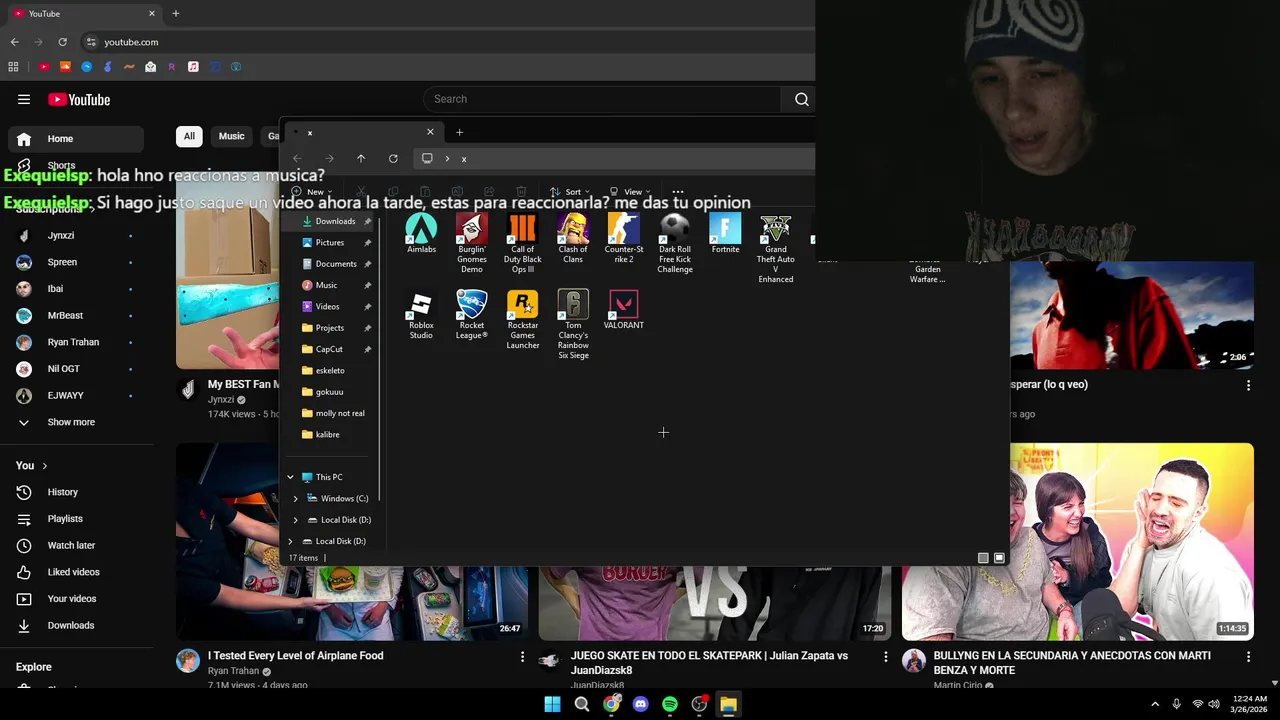
Task: Open the YouTube bookmark in bookmarks bar
Action: [44, 67]
